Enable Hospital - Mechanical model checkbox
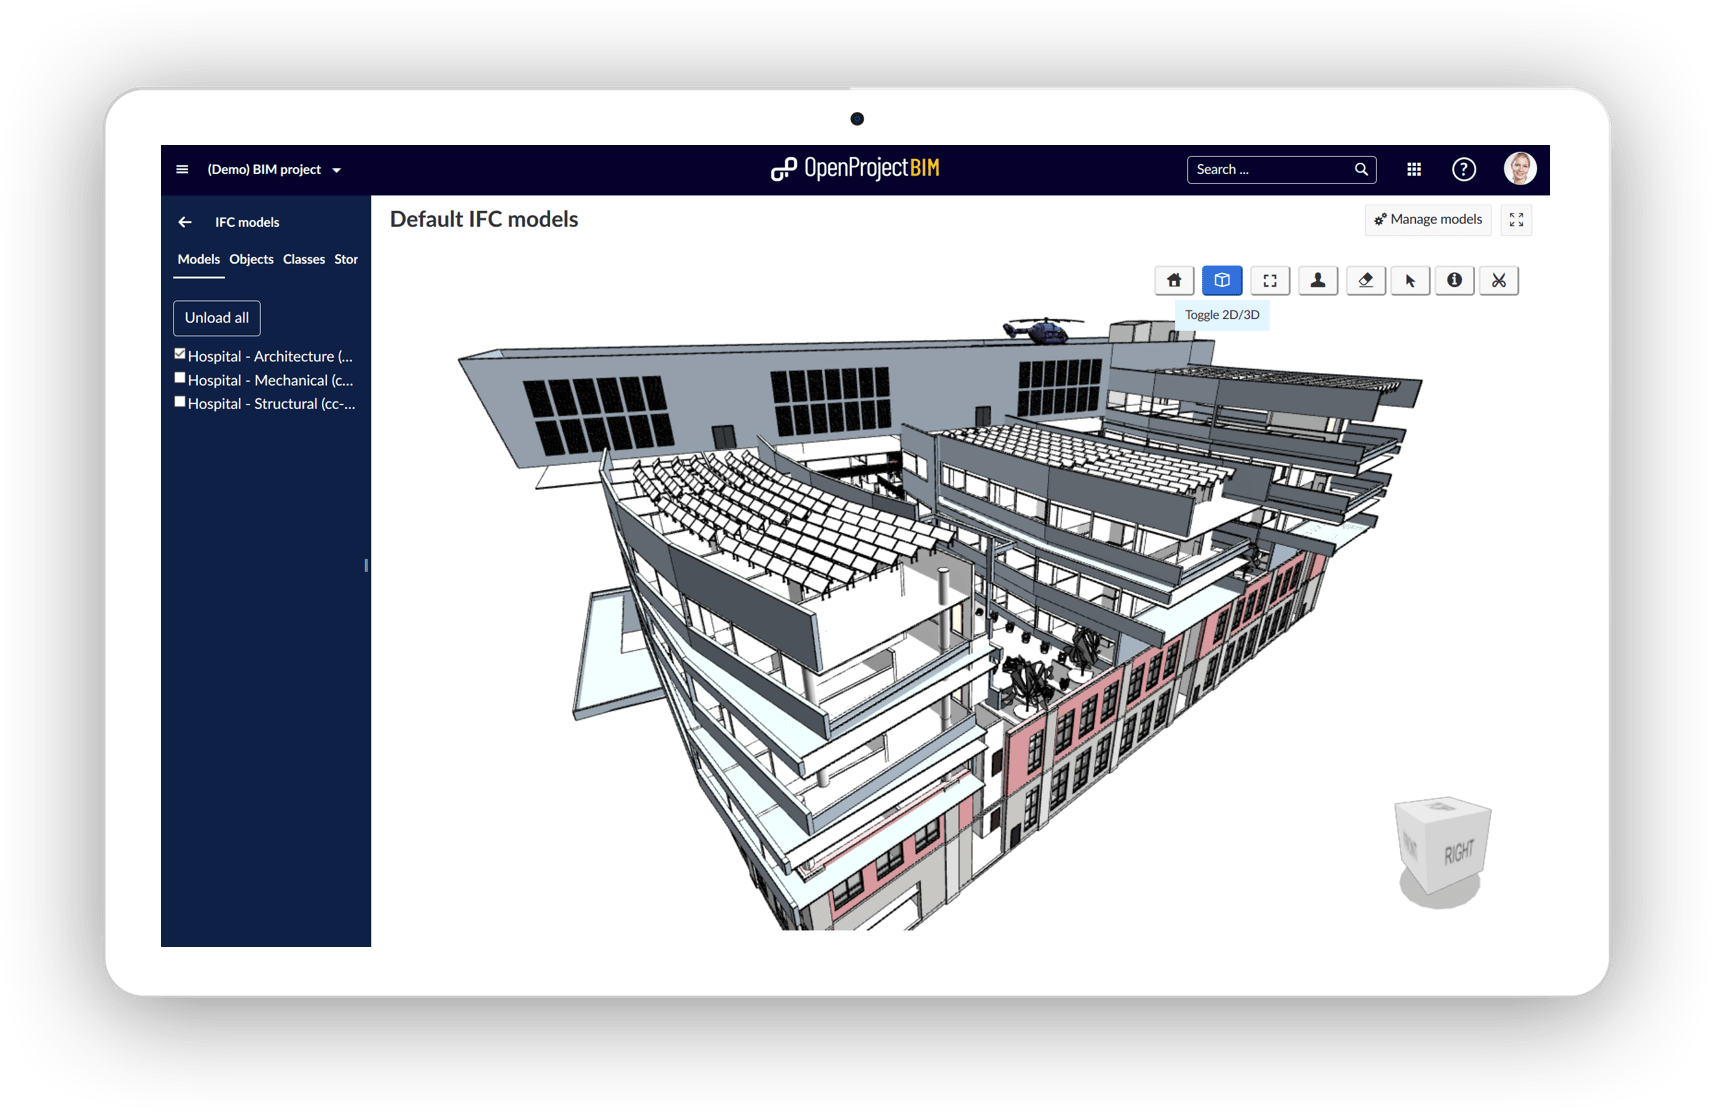This screenshot has height=1112, width=1712. [180, 378]
